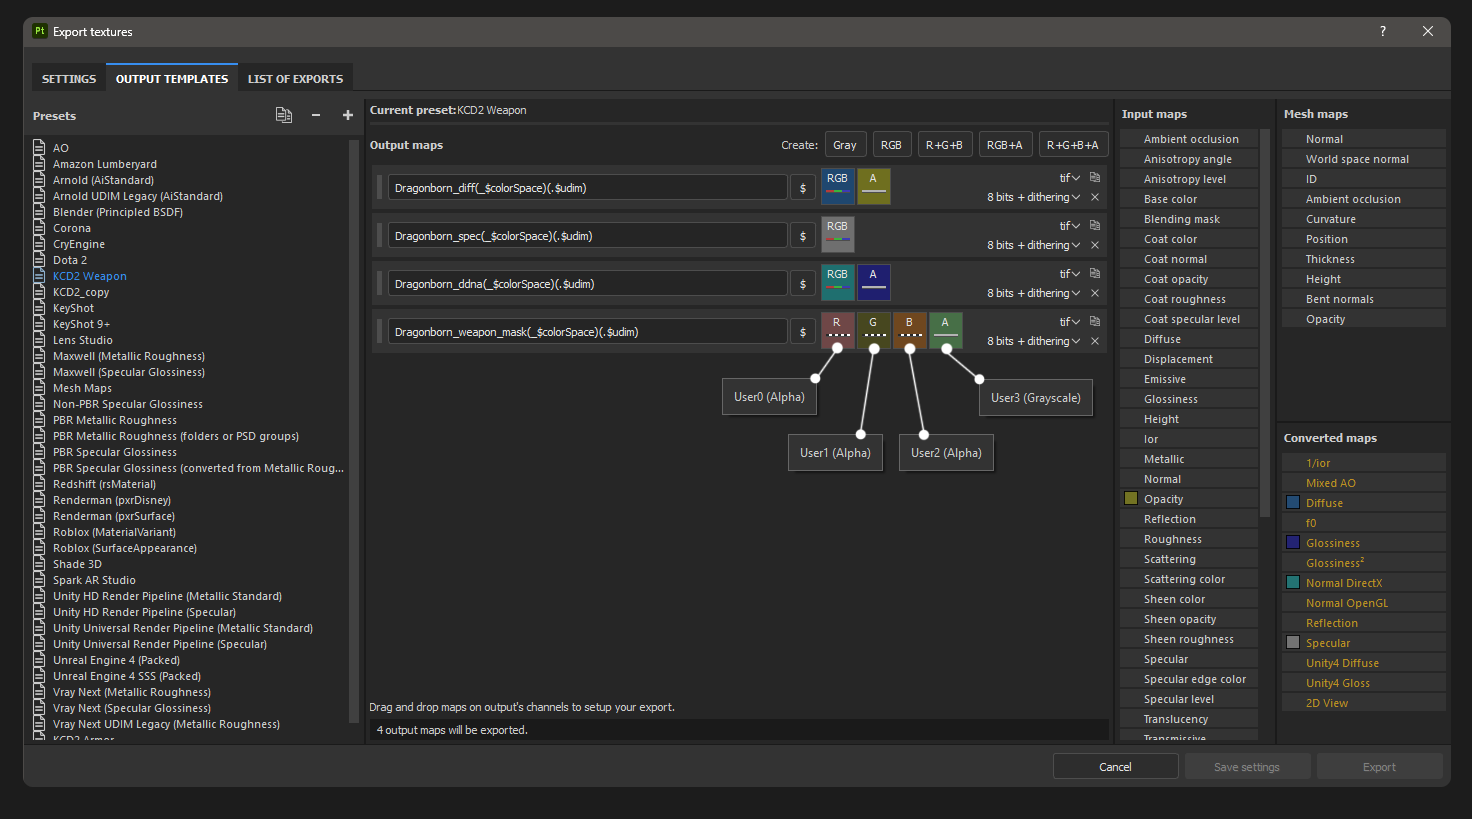Open the $ variables button for Dragonborn_weapon_mask

pyautogui.click(x=802, y=332)
